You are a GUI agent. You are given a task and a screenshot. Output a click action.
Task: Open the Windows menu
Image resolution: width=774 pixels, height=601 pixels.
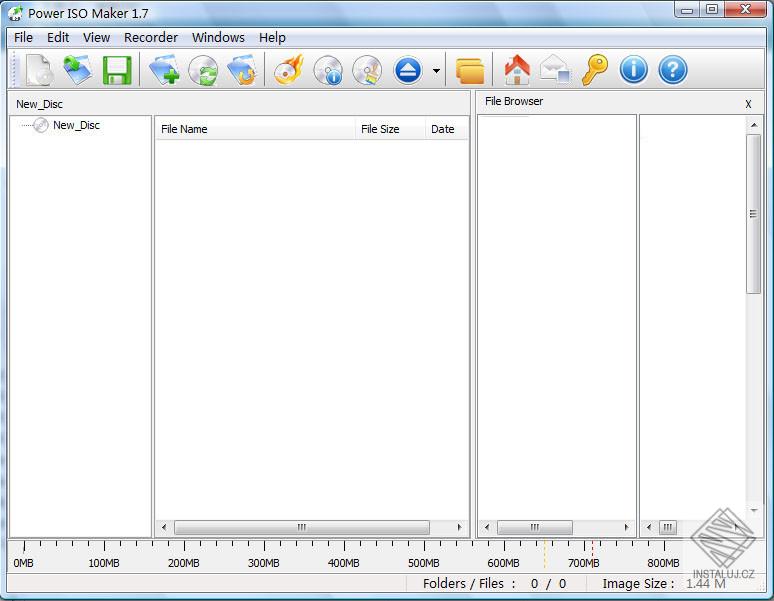pos(218,37)
